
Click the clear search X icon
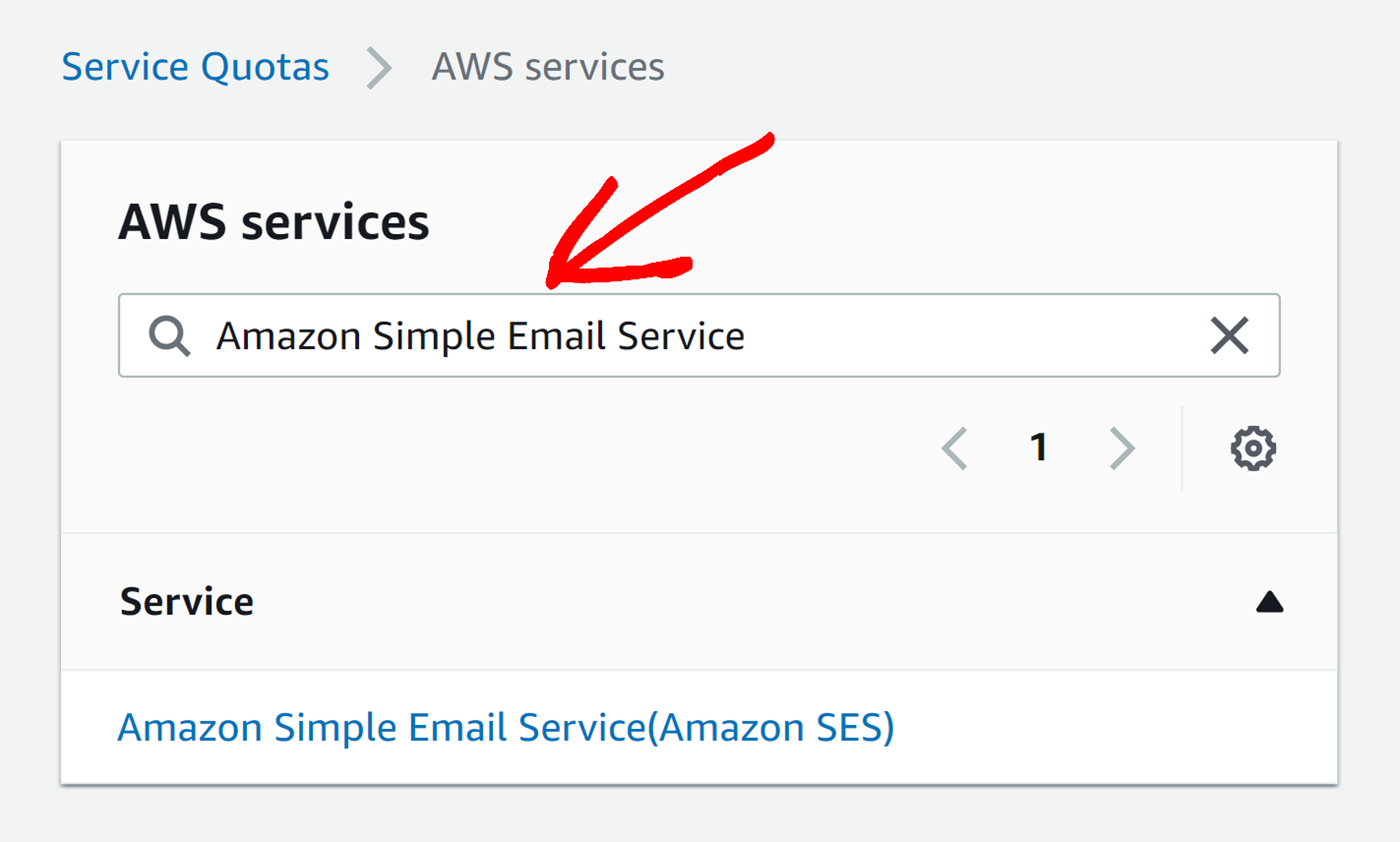(1229, 336)
